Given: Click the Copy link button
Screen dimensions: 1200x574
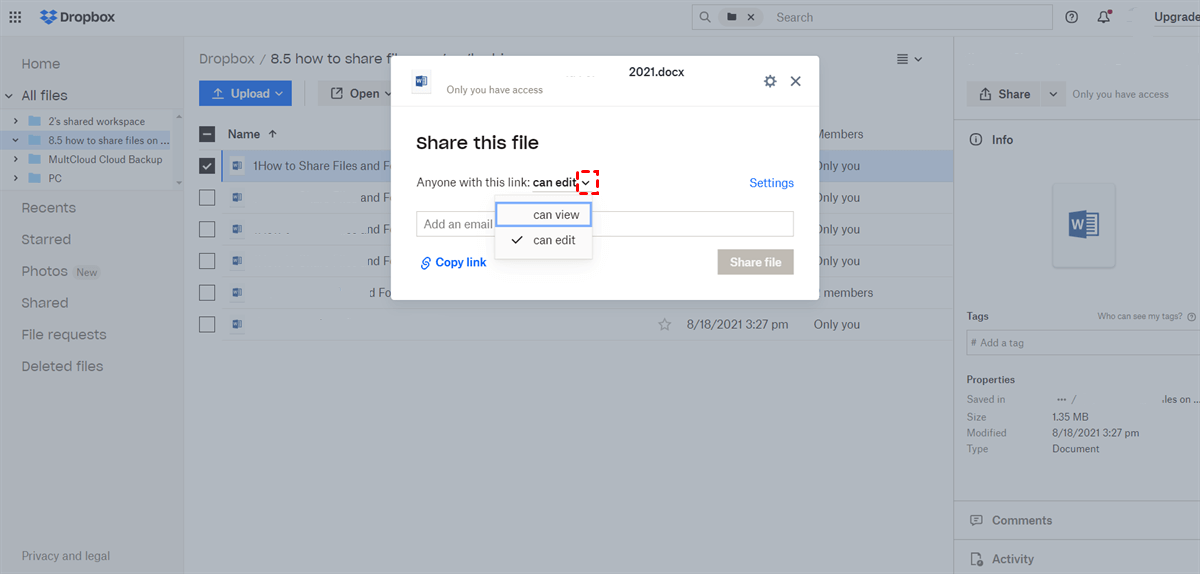Looking at the screenshot, I should click(x=453, y=262).
